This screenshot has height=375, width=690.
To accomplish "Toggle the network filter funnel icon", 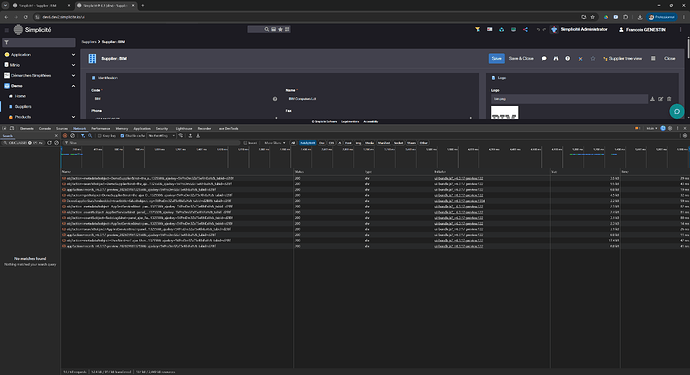I will click(83, 136).
